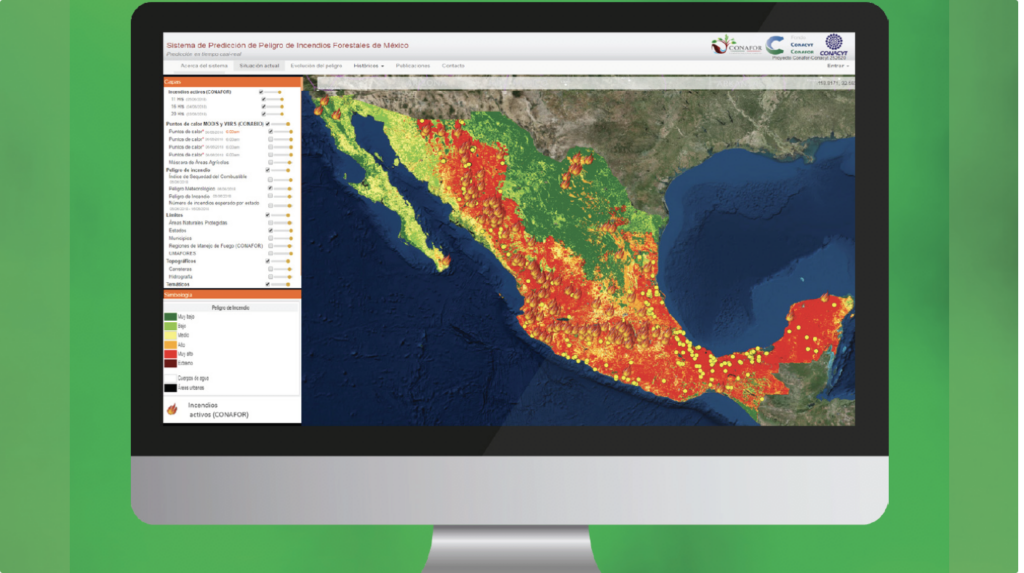Collapse the Capas panel header
Viewport: 1024px width, 573px height.
pos(232,81)
